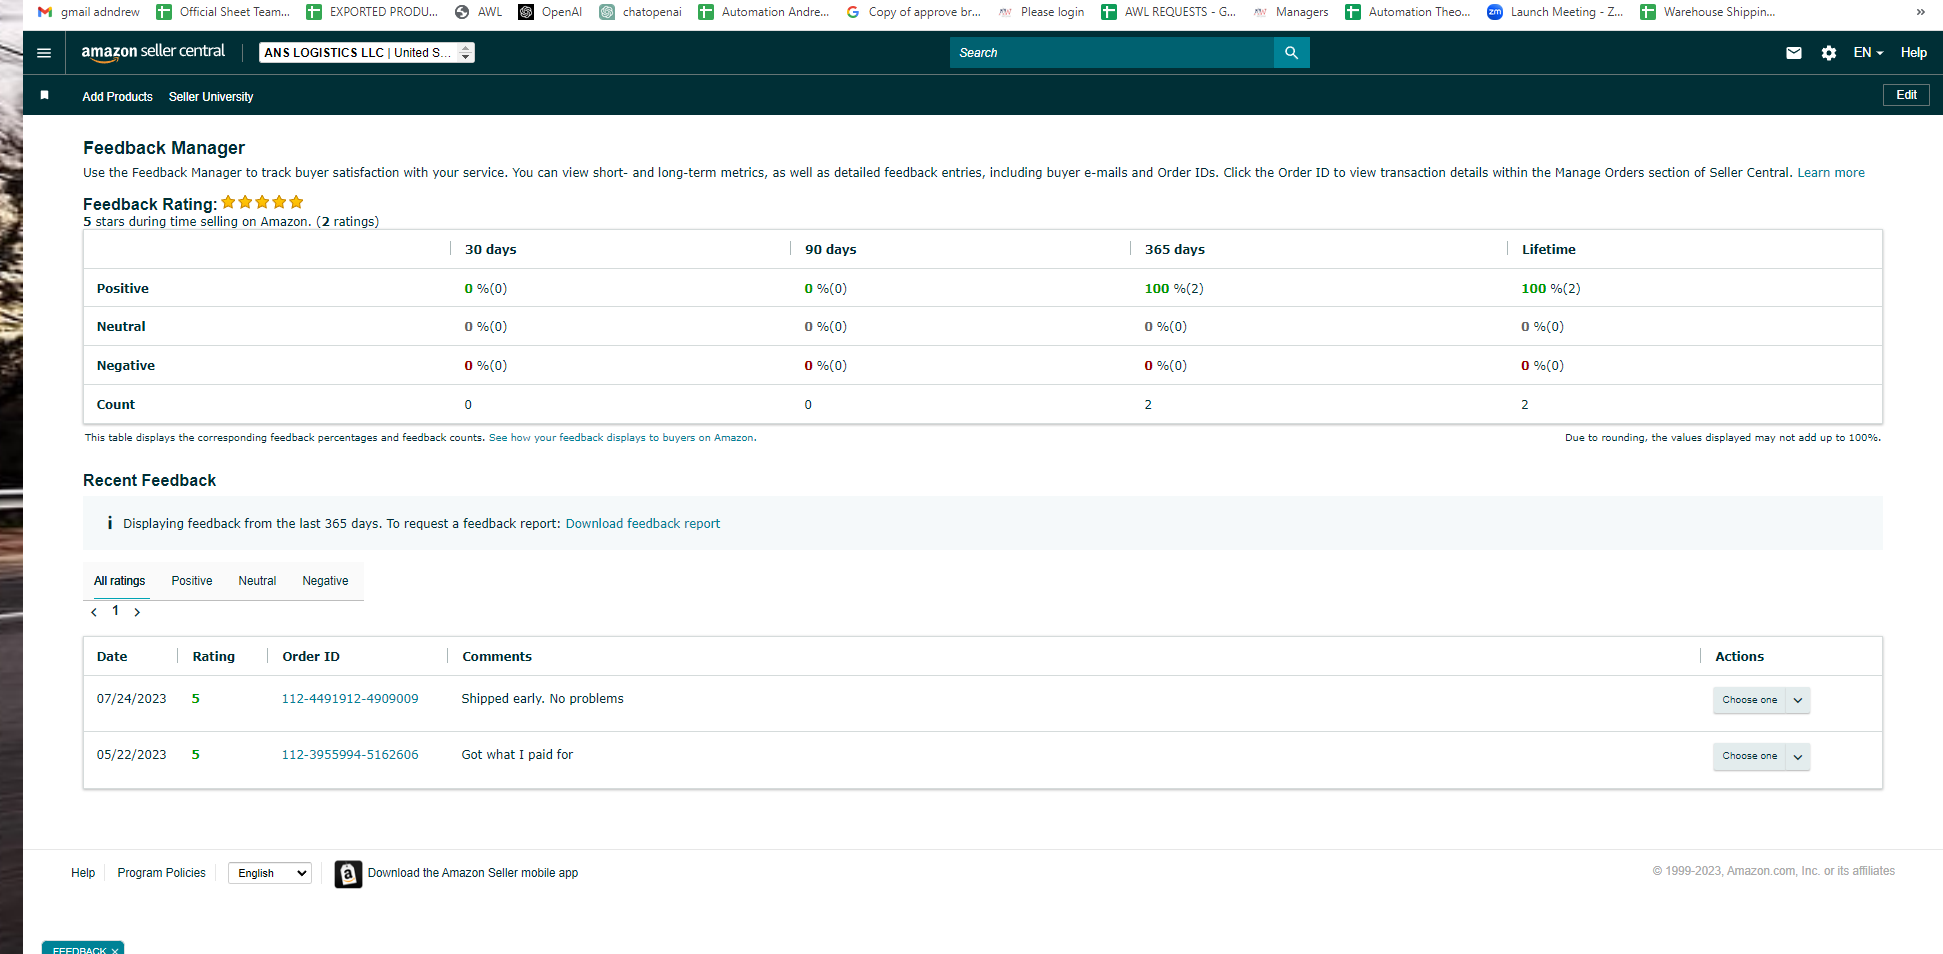Click the Negative row label in table
Screen dimensions: 1943x954
pos(126,366)
